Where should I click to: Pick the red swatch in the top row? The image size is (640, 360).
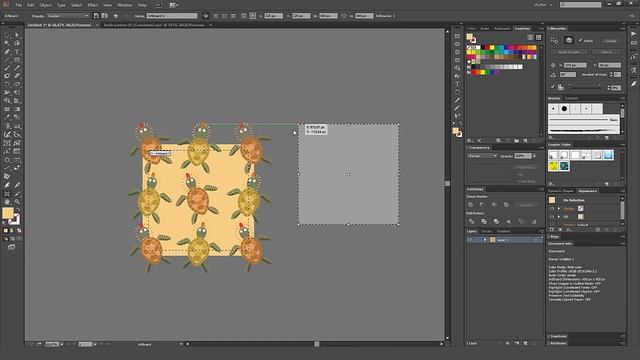click(x=487, y=48)
